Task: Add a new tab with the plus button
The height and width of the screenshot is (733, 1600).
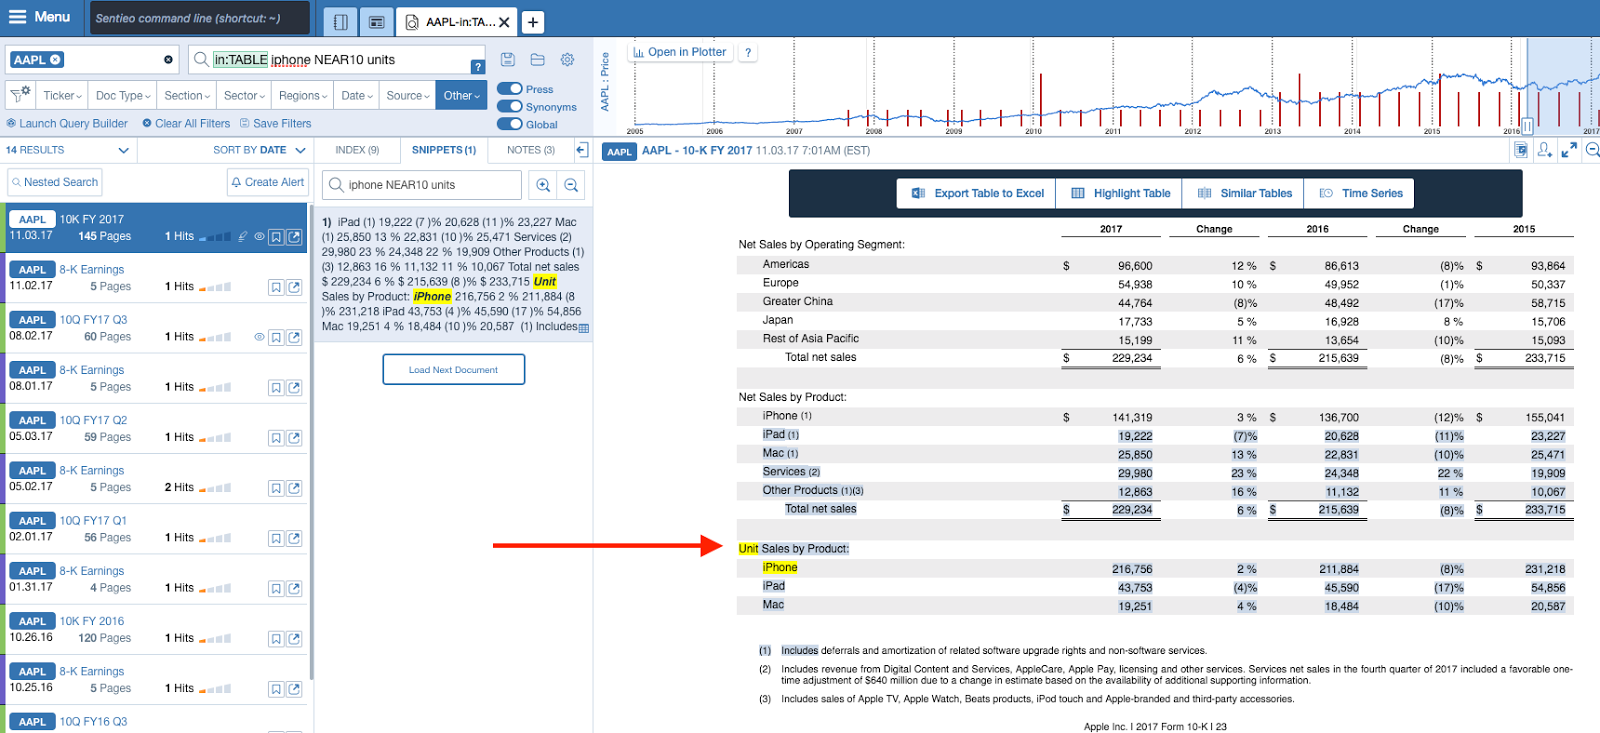Action: pyautogui.click(x=533, y=22)
